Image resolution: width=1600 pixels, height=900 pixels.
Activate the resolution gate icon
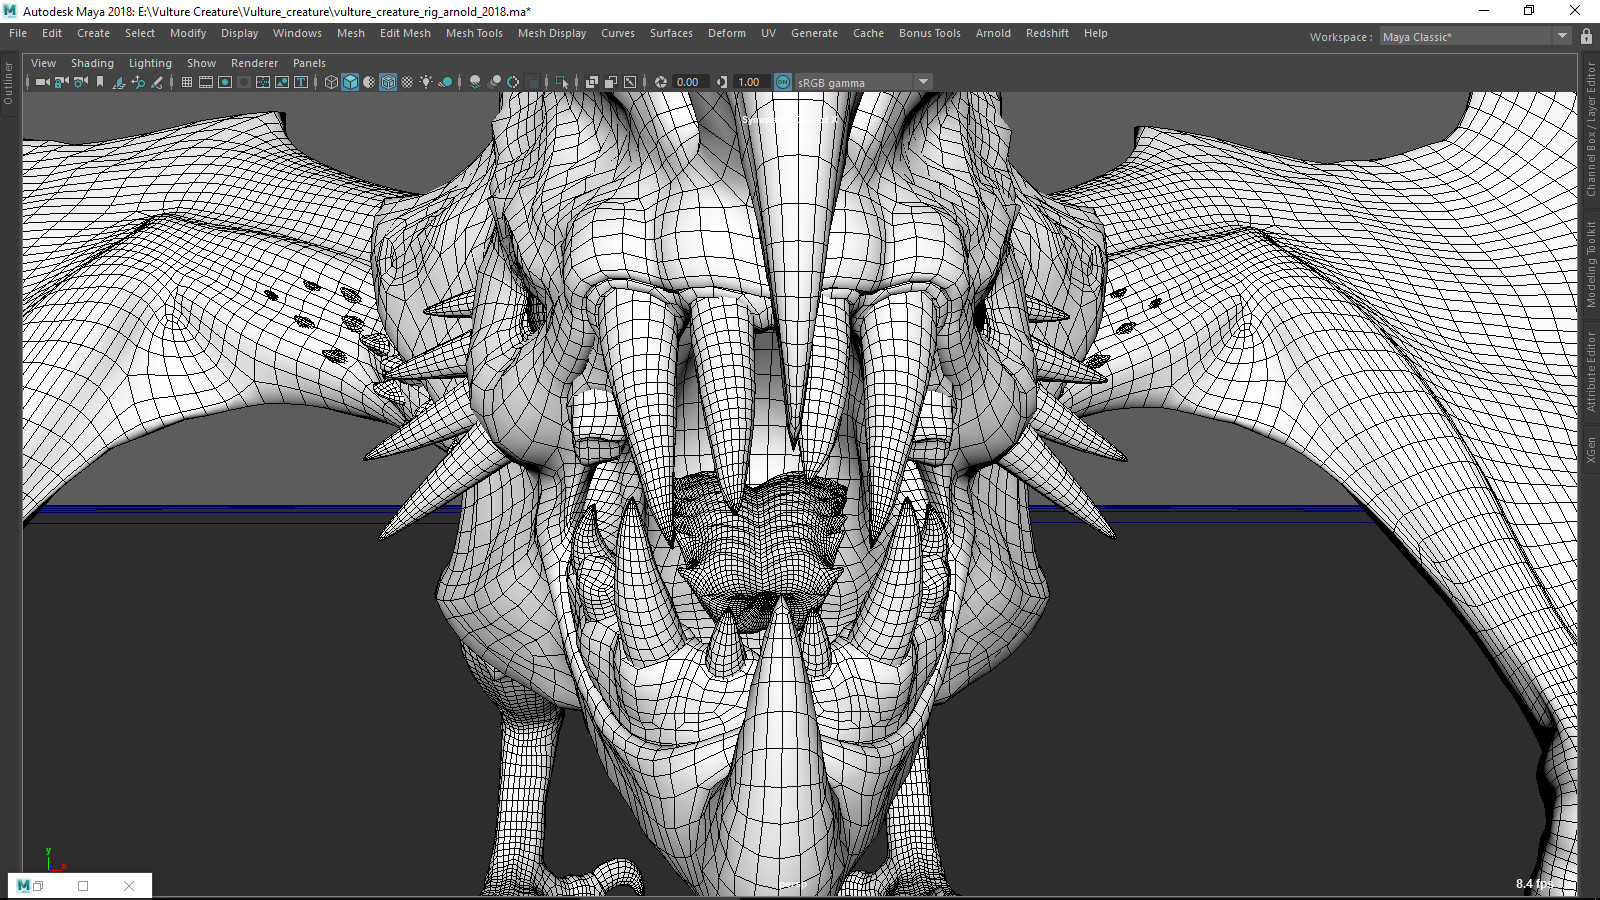(x=225, y=82)
